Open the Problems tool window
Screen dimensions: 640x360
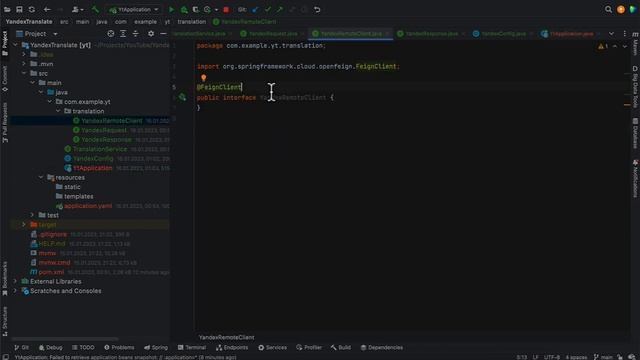[x=119, y=347]
